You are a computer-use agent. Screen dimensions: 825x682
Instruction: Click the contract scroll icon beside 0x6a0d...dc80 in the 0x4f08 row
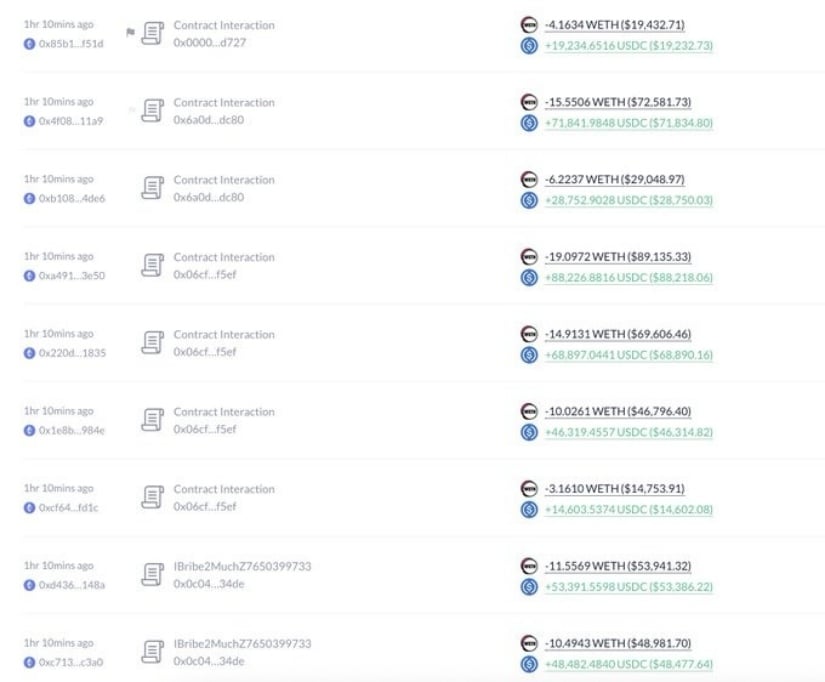pyautogui.click(x=153, y=111)
